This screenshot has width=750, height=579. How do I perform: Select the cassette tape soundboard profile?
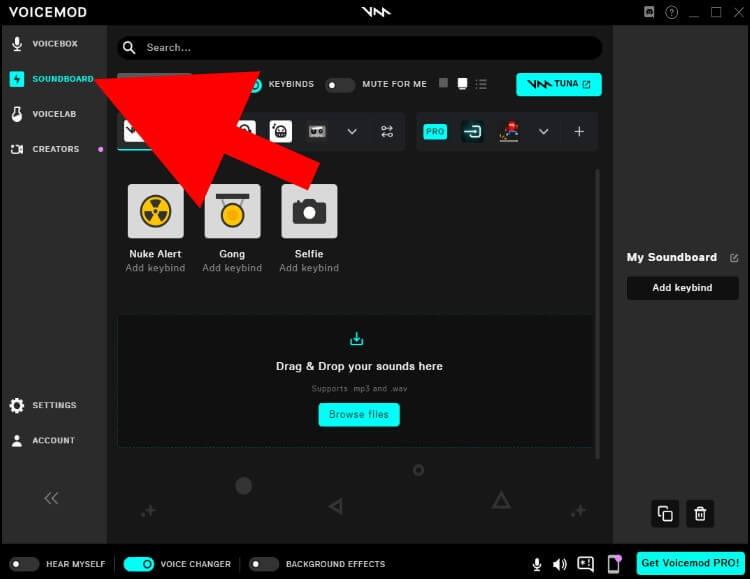tap(317, 131)
